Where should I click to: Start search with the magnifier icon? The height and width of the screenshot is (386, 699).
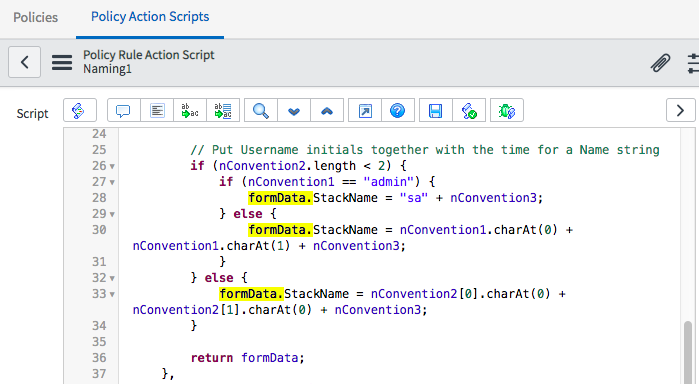261,111
